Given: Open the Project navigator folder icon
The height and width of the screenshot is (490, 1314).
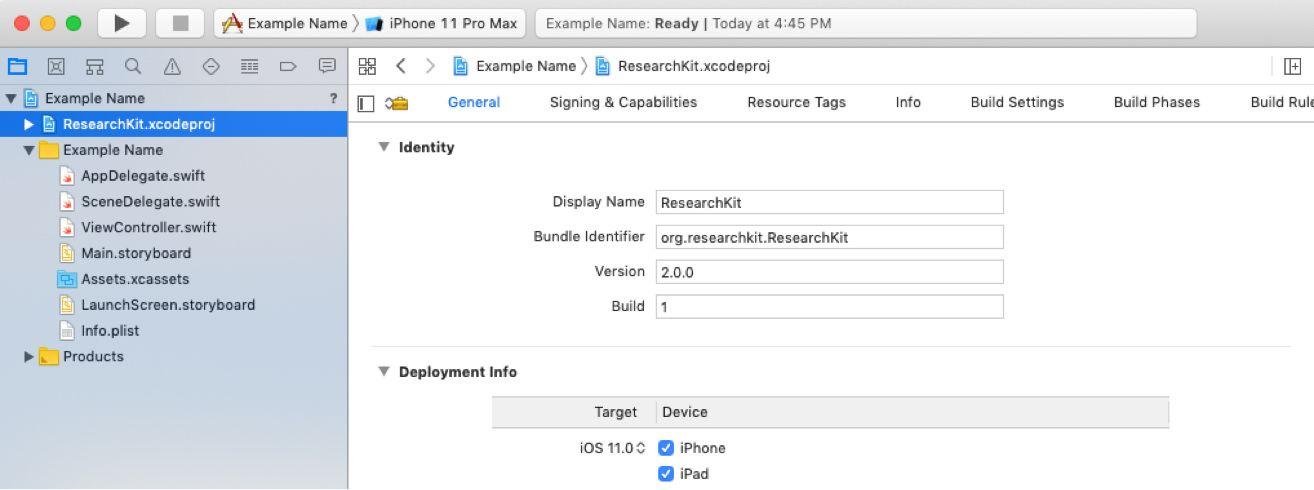Looking at the screenshot, I should [x=17, y=67].
